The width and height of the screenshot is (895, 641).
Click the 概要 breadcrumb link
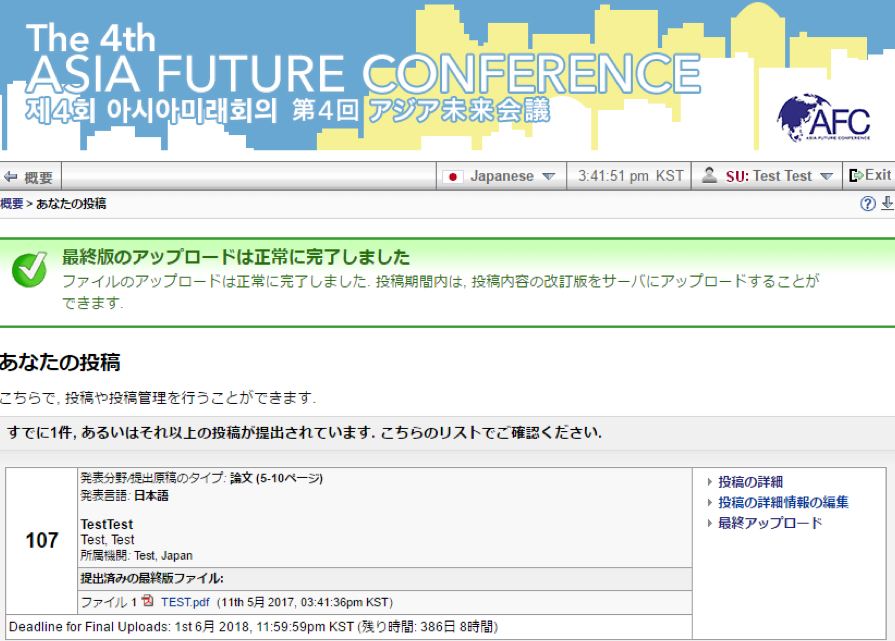(12, 204)
